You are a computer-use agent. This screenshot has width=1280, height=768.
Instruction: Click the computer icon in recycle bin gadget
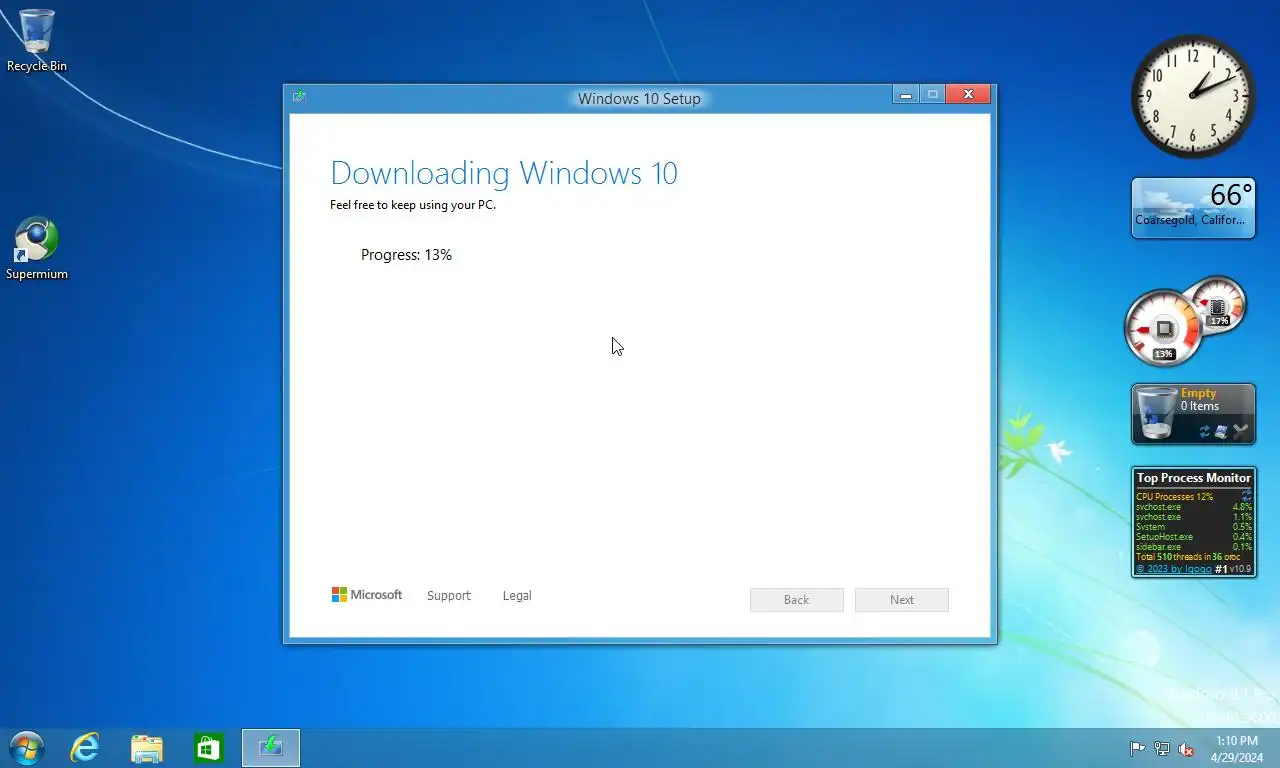pyautogui.click(x=1222, y=432)
